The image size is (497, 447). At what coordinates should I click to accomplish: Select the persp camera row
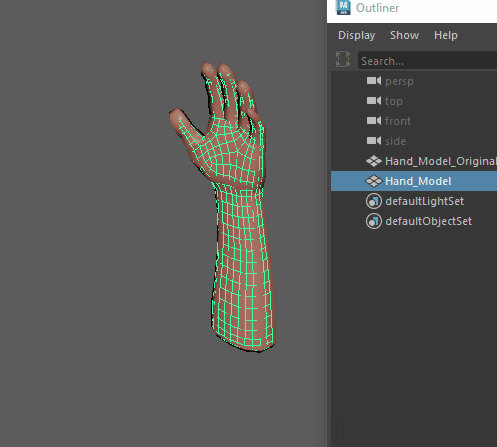[414, 81]
